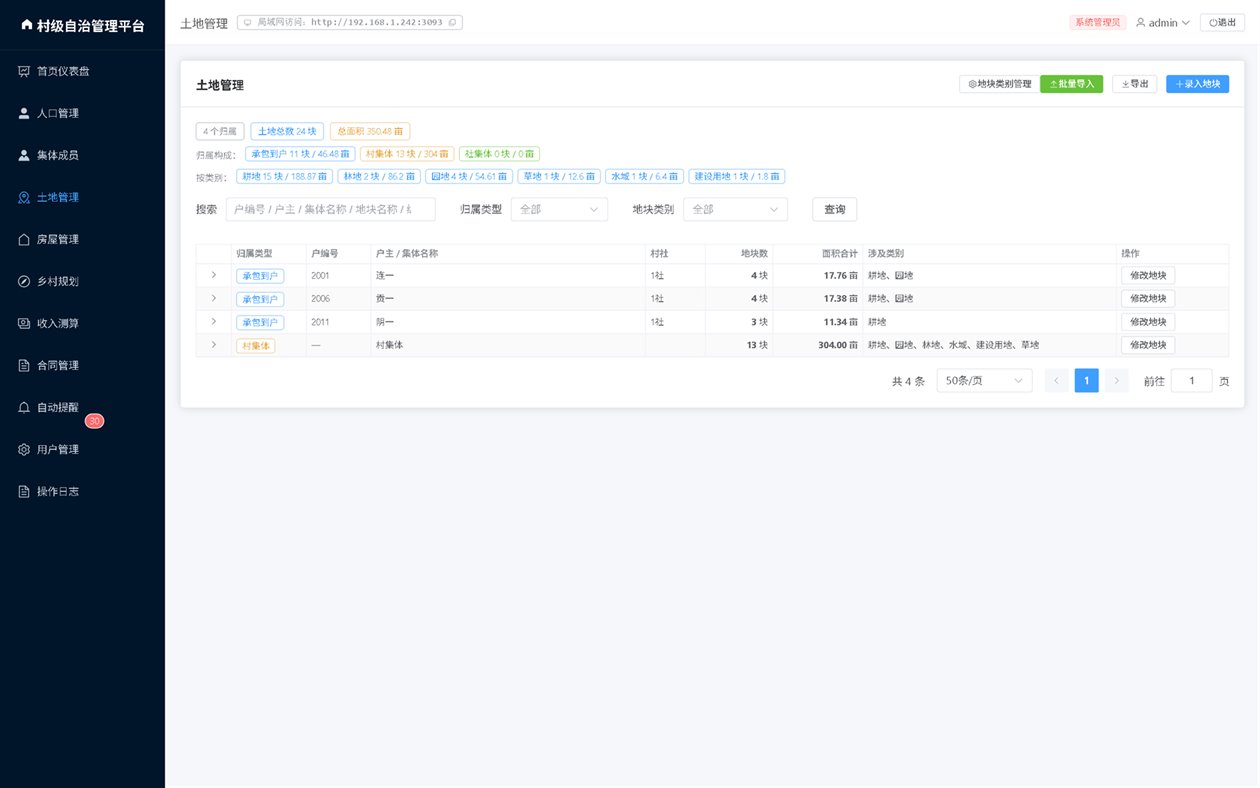Open the admin user menu
1260x788 pixels.
[1162, 22]
